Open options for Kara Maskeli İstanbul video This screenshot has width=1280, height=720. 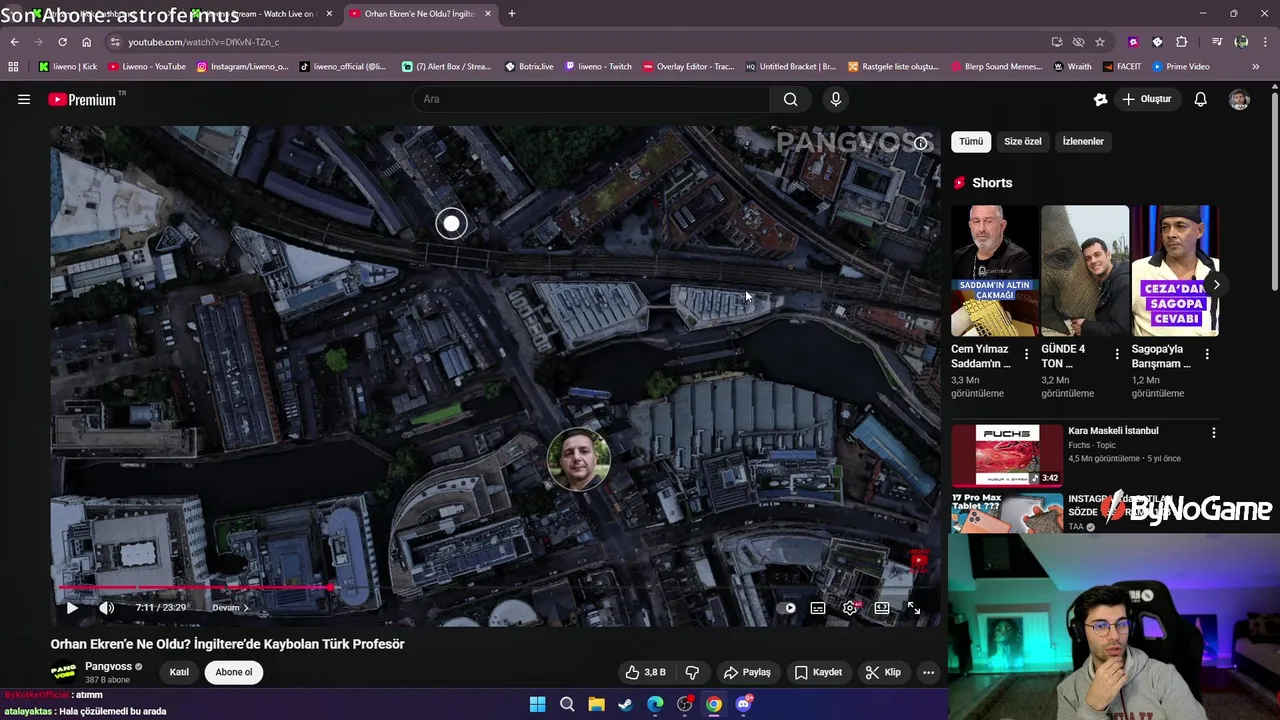tap(1213, 433)
